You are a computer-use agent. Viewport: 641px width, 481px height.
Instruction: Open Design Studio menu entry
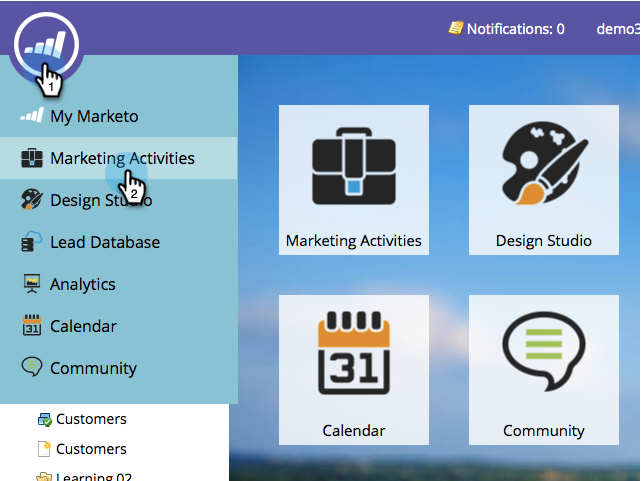coord(119,200)
